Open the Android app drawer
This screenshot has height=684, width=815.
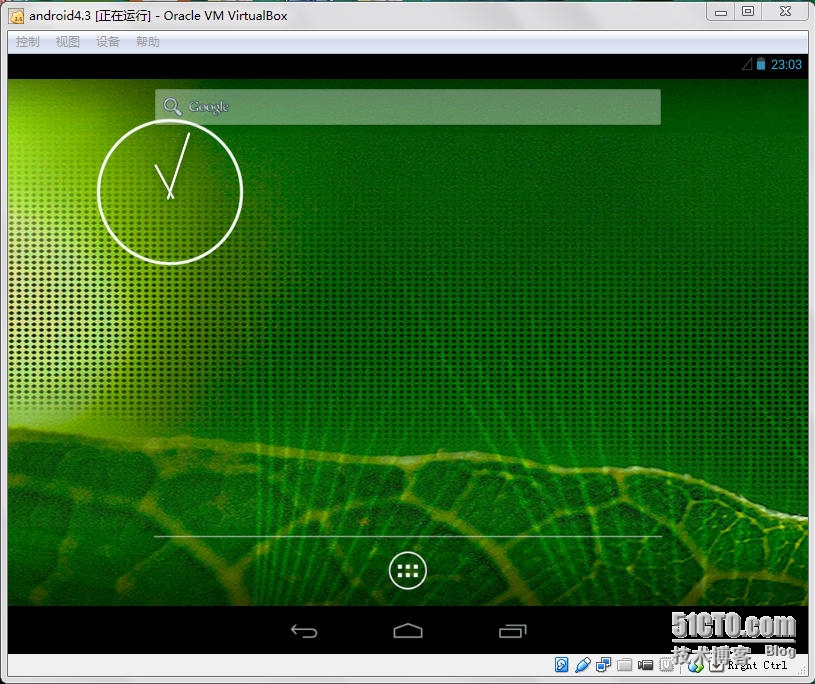408,571
